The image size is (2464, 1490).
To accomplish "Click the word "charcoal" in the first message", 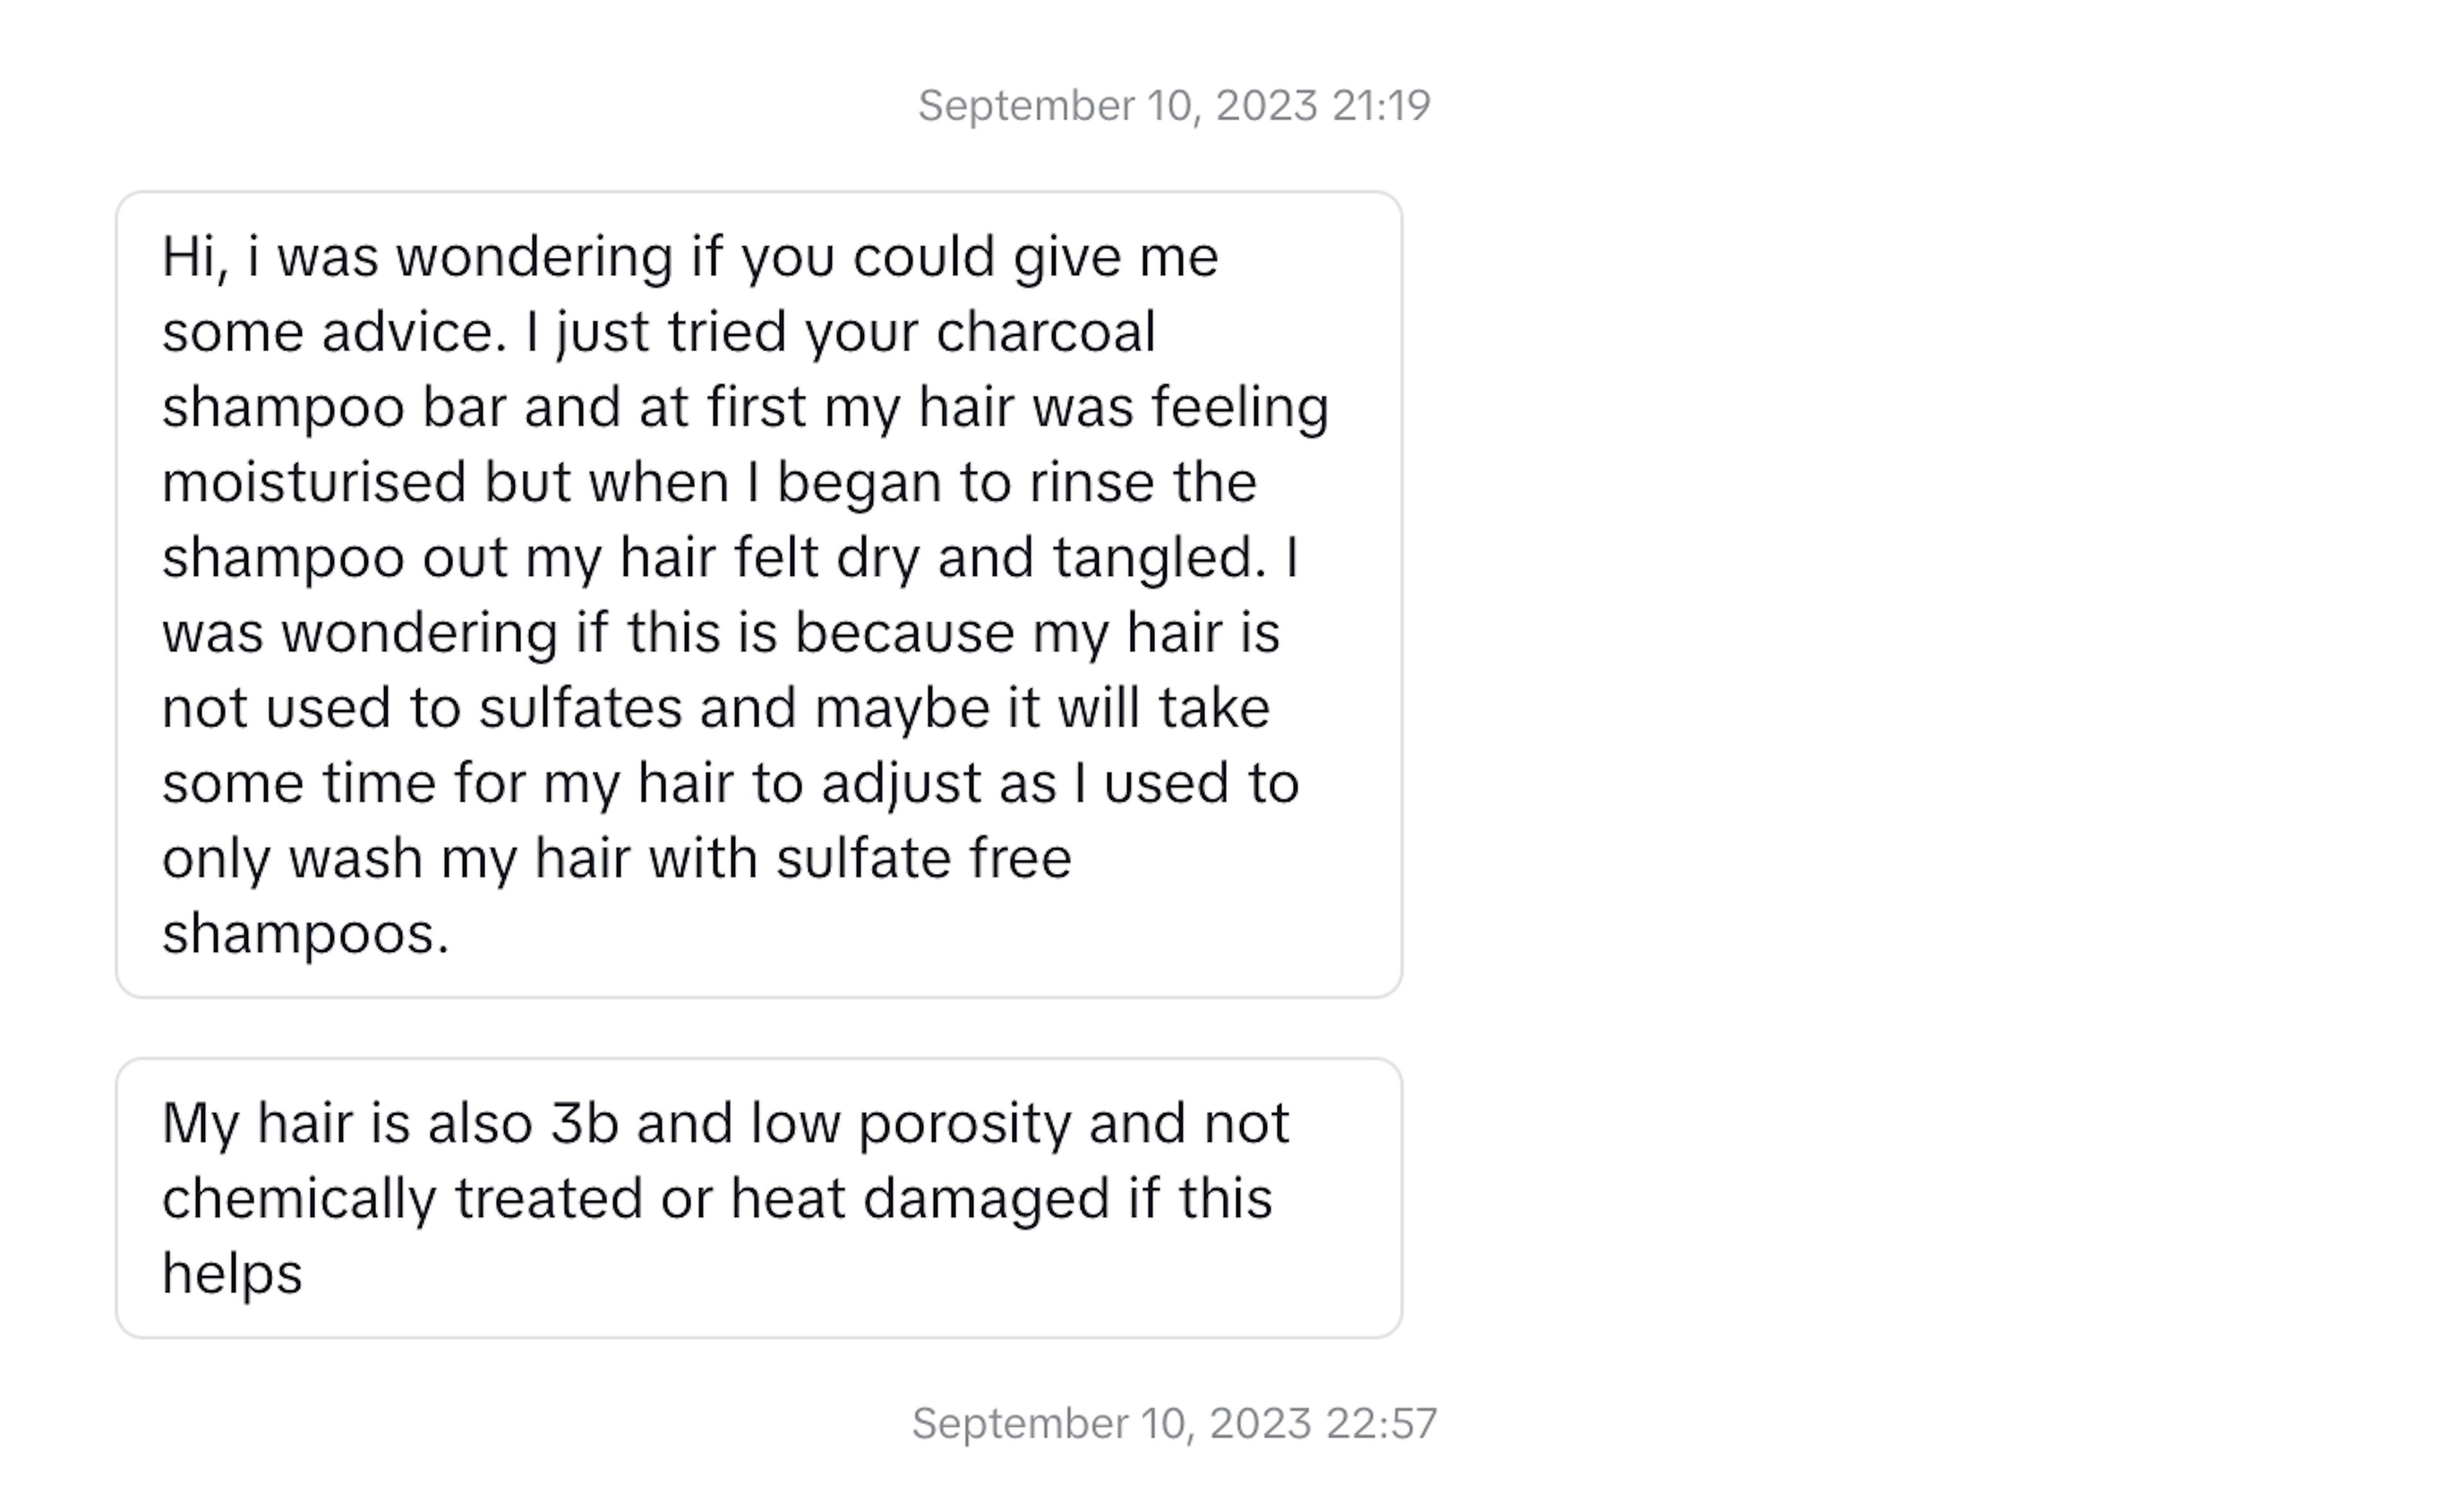I will coord(1046,331).
